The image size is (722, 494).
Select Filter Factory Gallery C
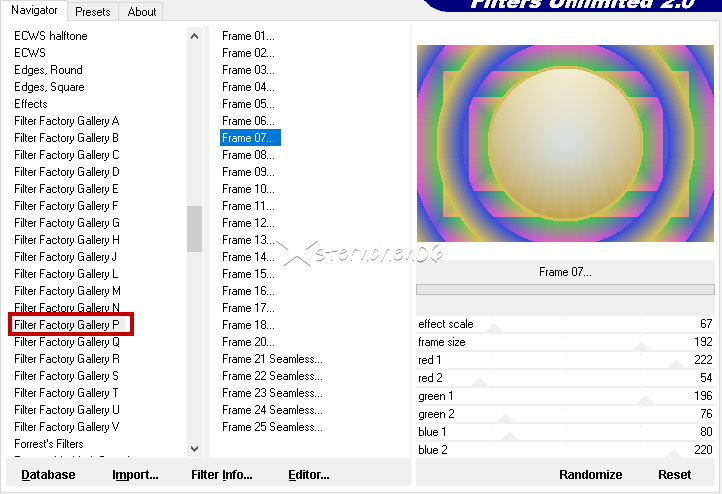coord(67,155)
